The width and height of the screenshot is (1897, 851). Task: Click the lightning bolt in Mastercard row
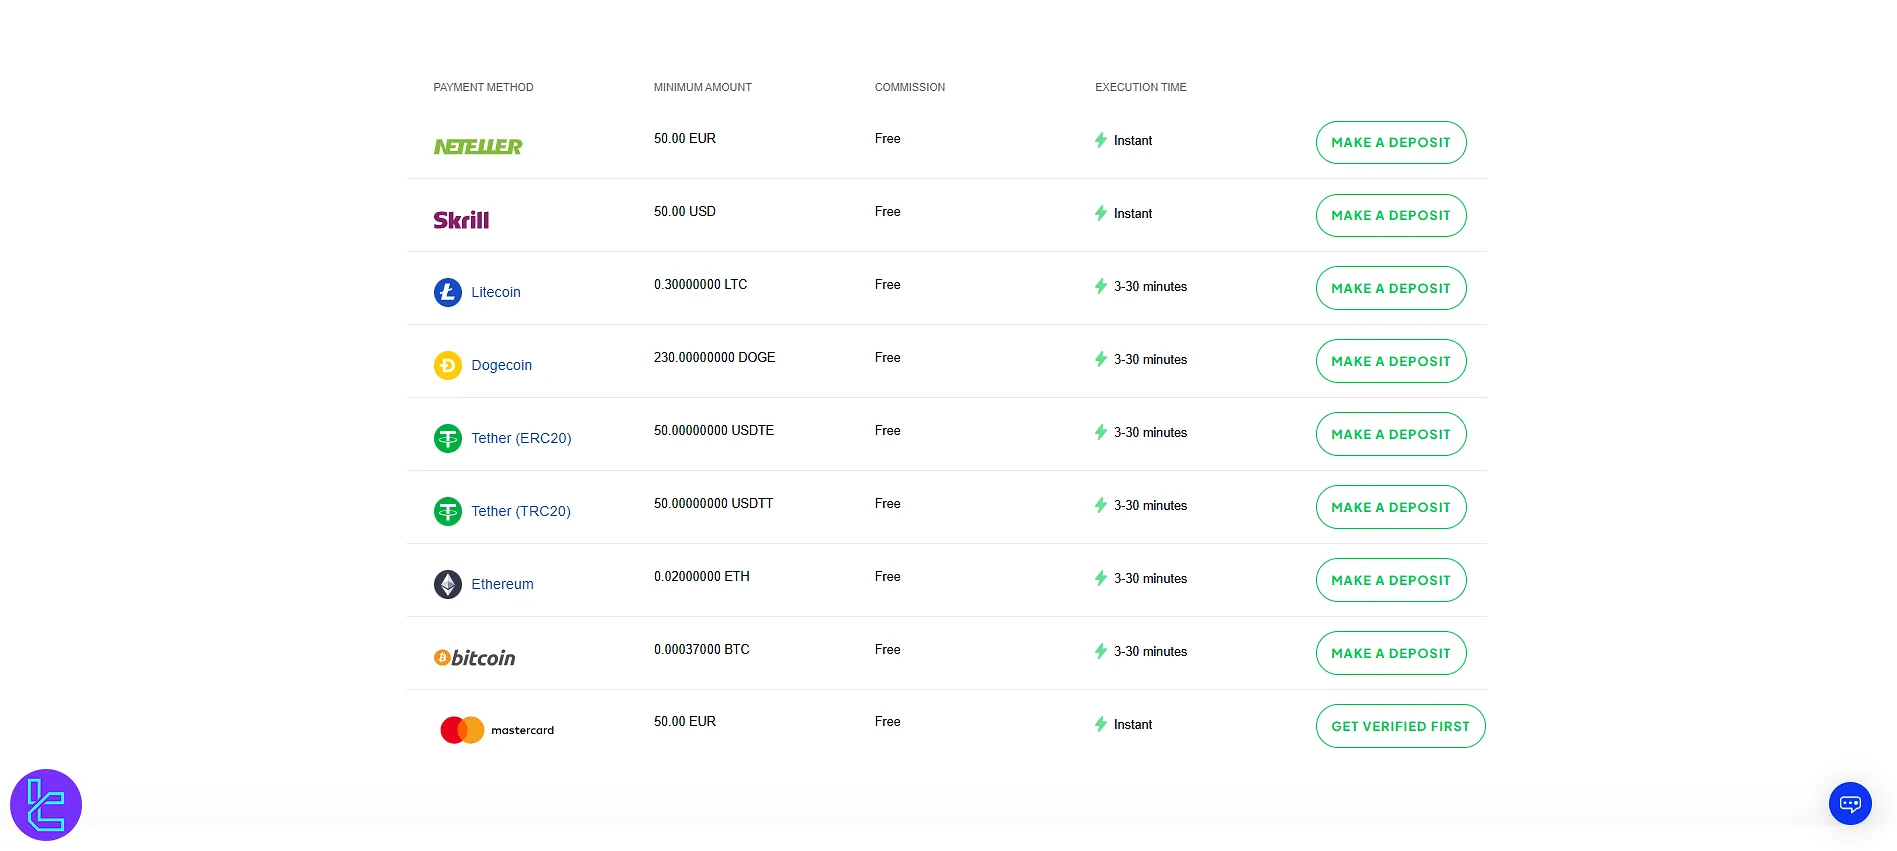tap(1101, 724)
